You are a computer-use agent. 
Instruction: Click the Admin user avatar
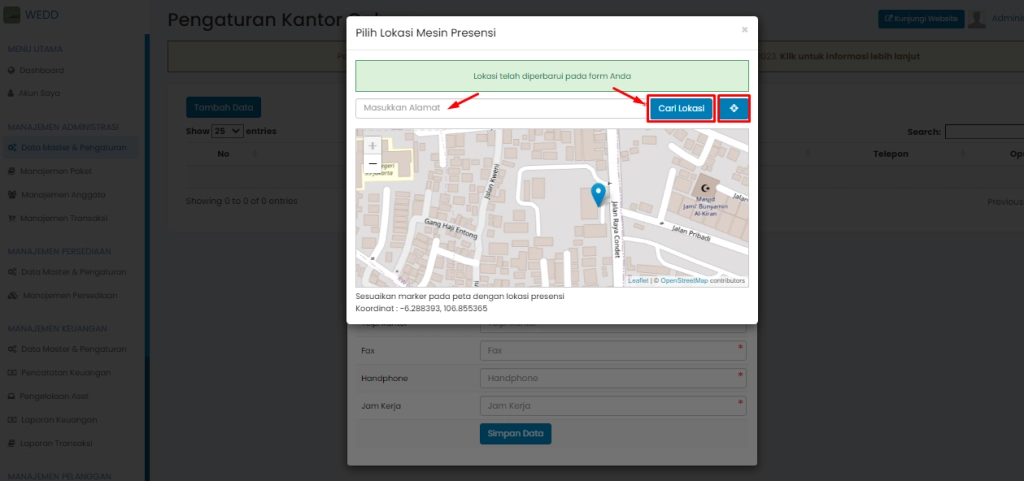pyautogui.click(x=977, y=18)
